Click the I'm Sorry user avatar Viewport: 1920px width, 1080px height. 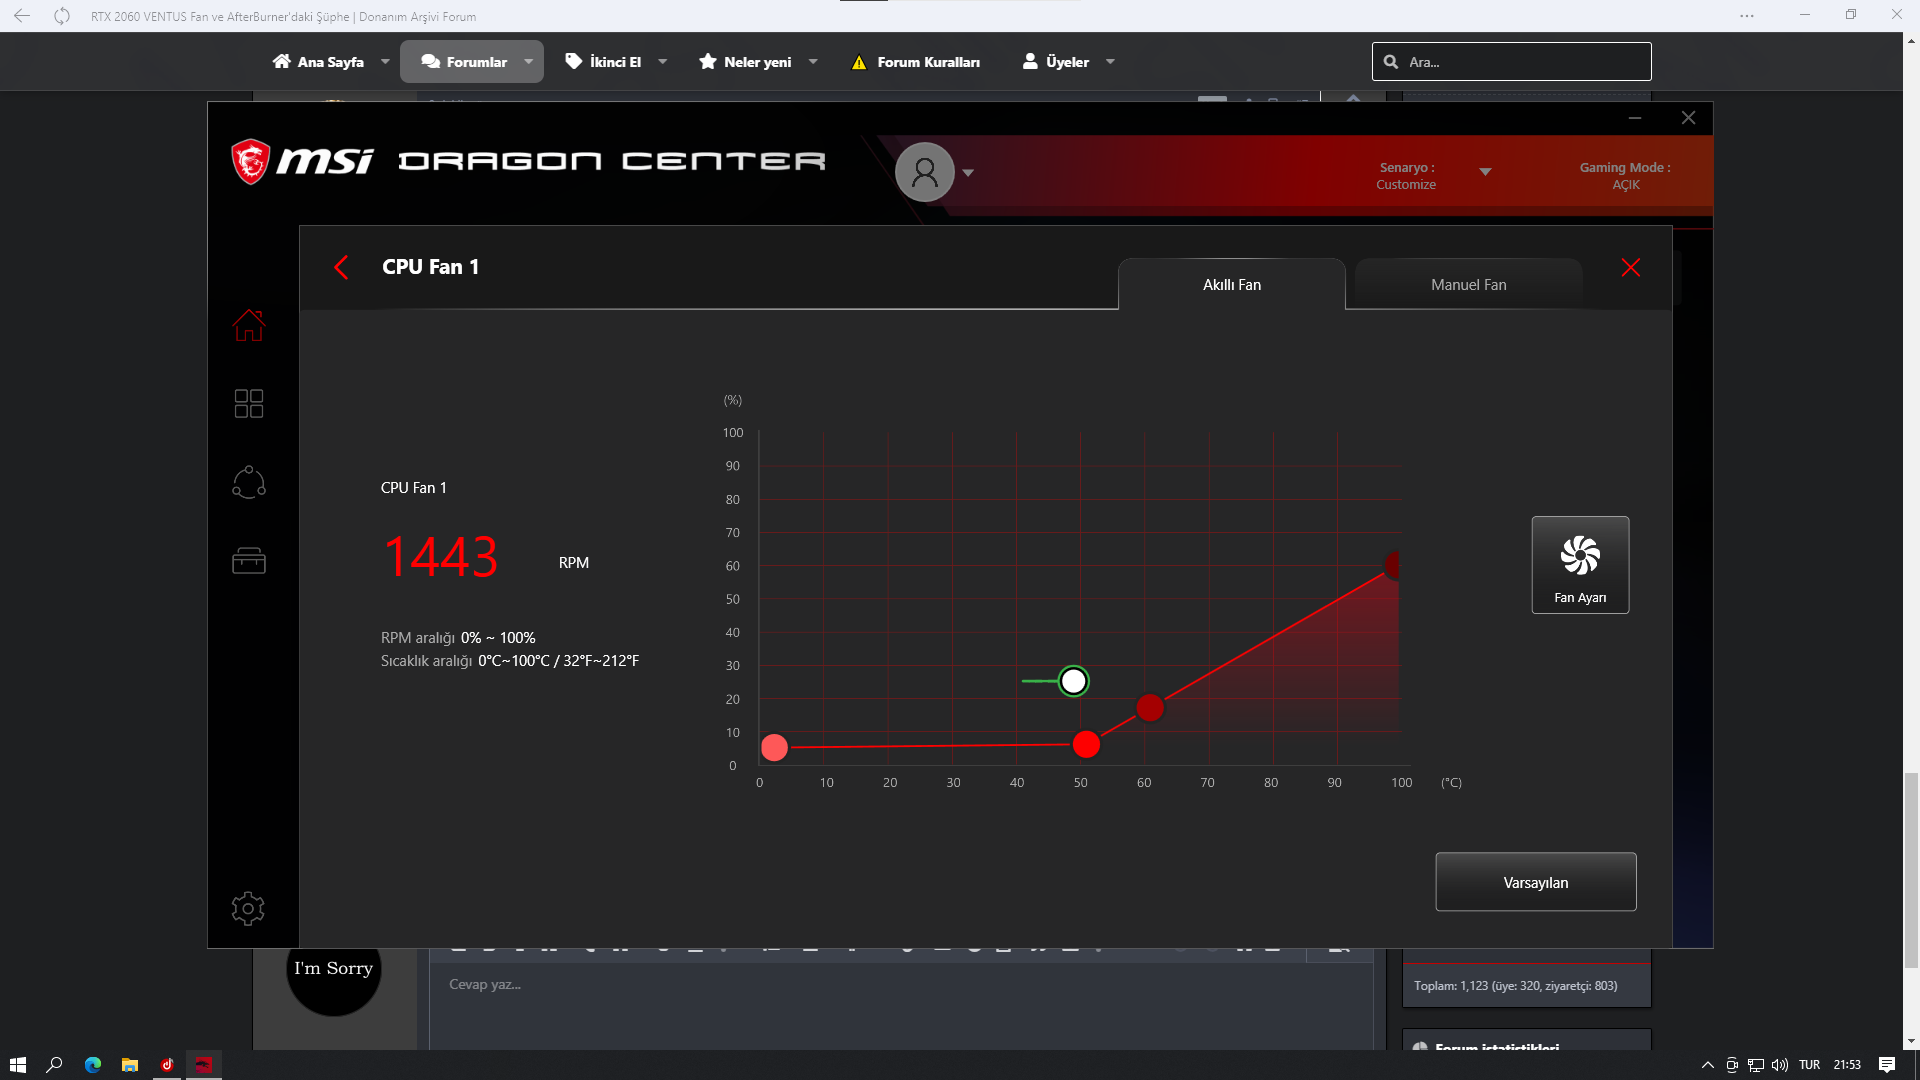[333, 969]
